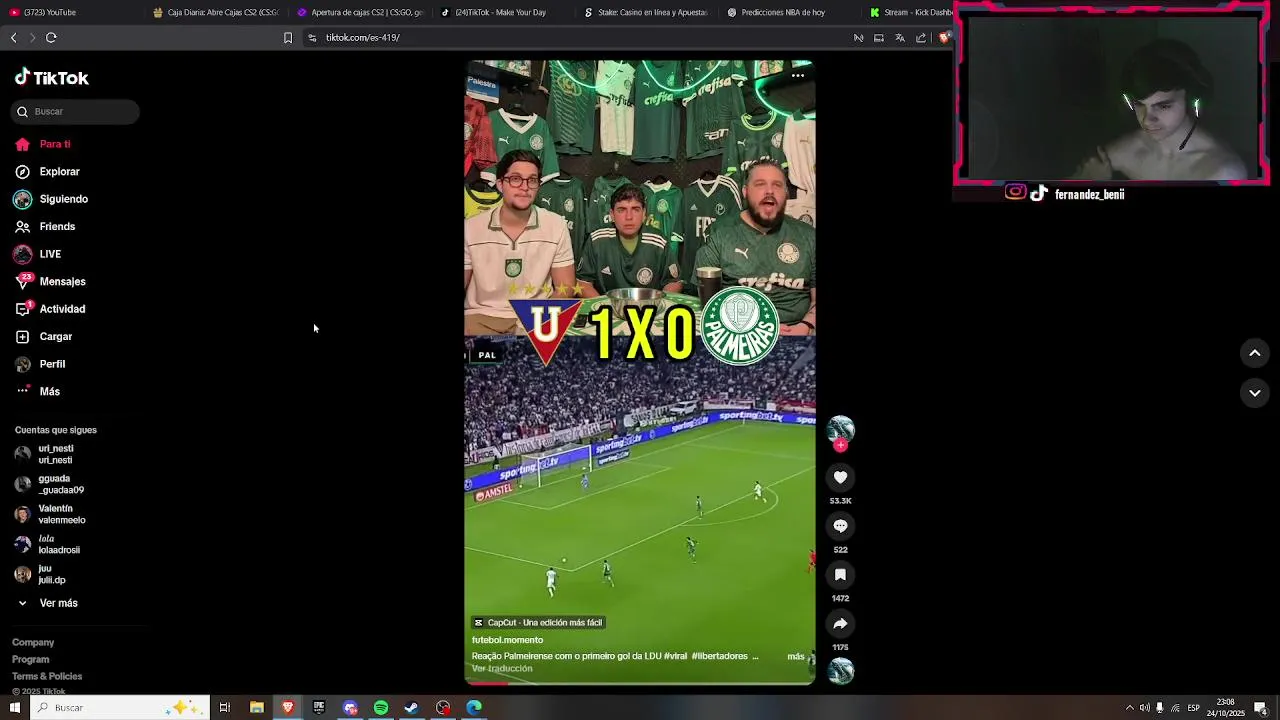The image size is (1280, 720).
Task: Expand caption with the 'más' link
Action: 796,656
